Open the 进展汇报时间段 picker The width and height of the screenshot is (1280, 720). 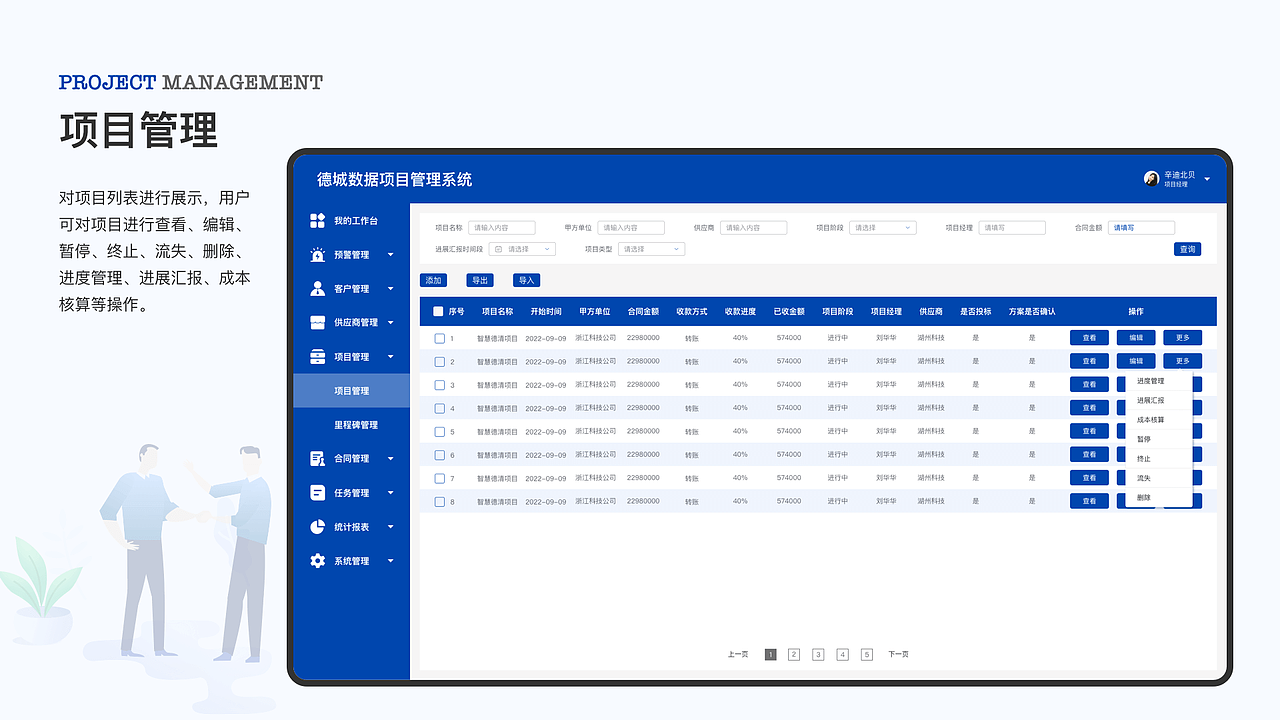point(522,249)
